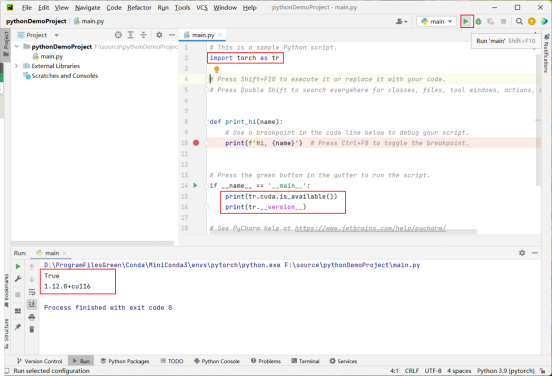Open Project panel settings gear

click(x=159, y=35)
